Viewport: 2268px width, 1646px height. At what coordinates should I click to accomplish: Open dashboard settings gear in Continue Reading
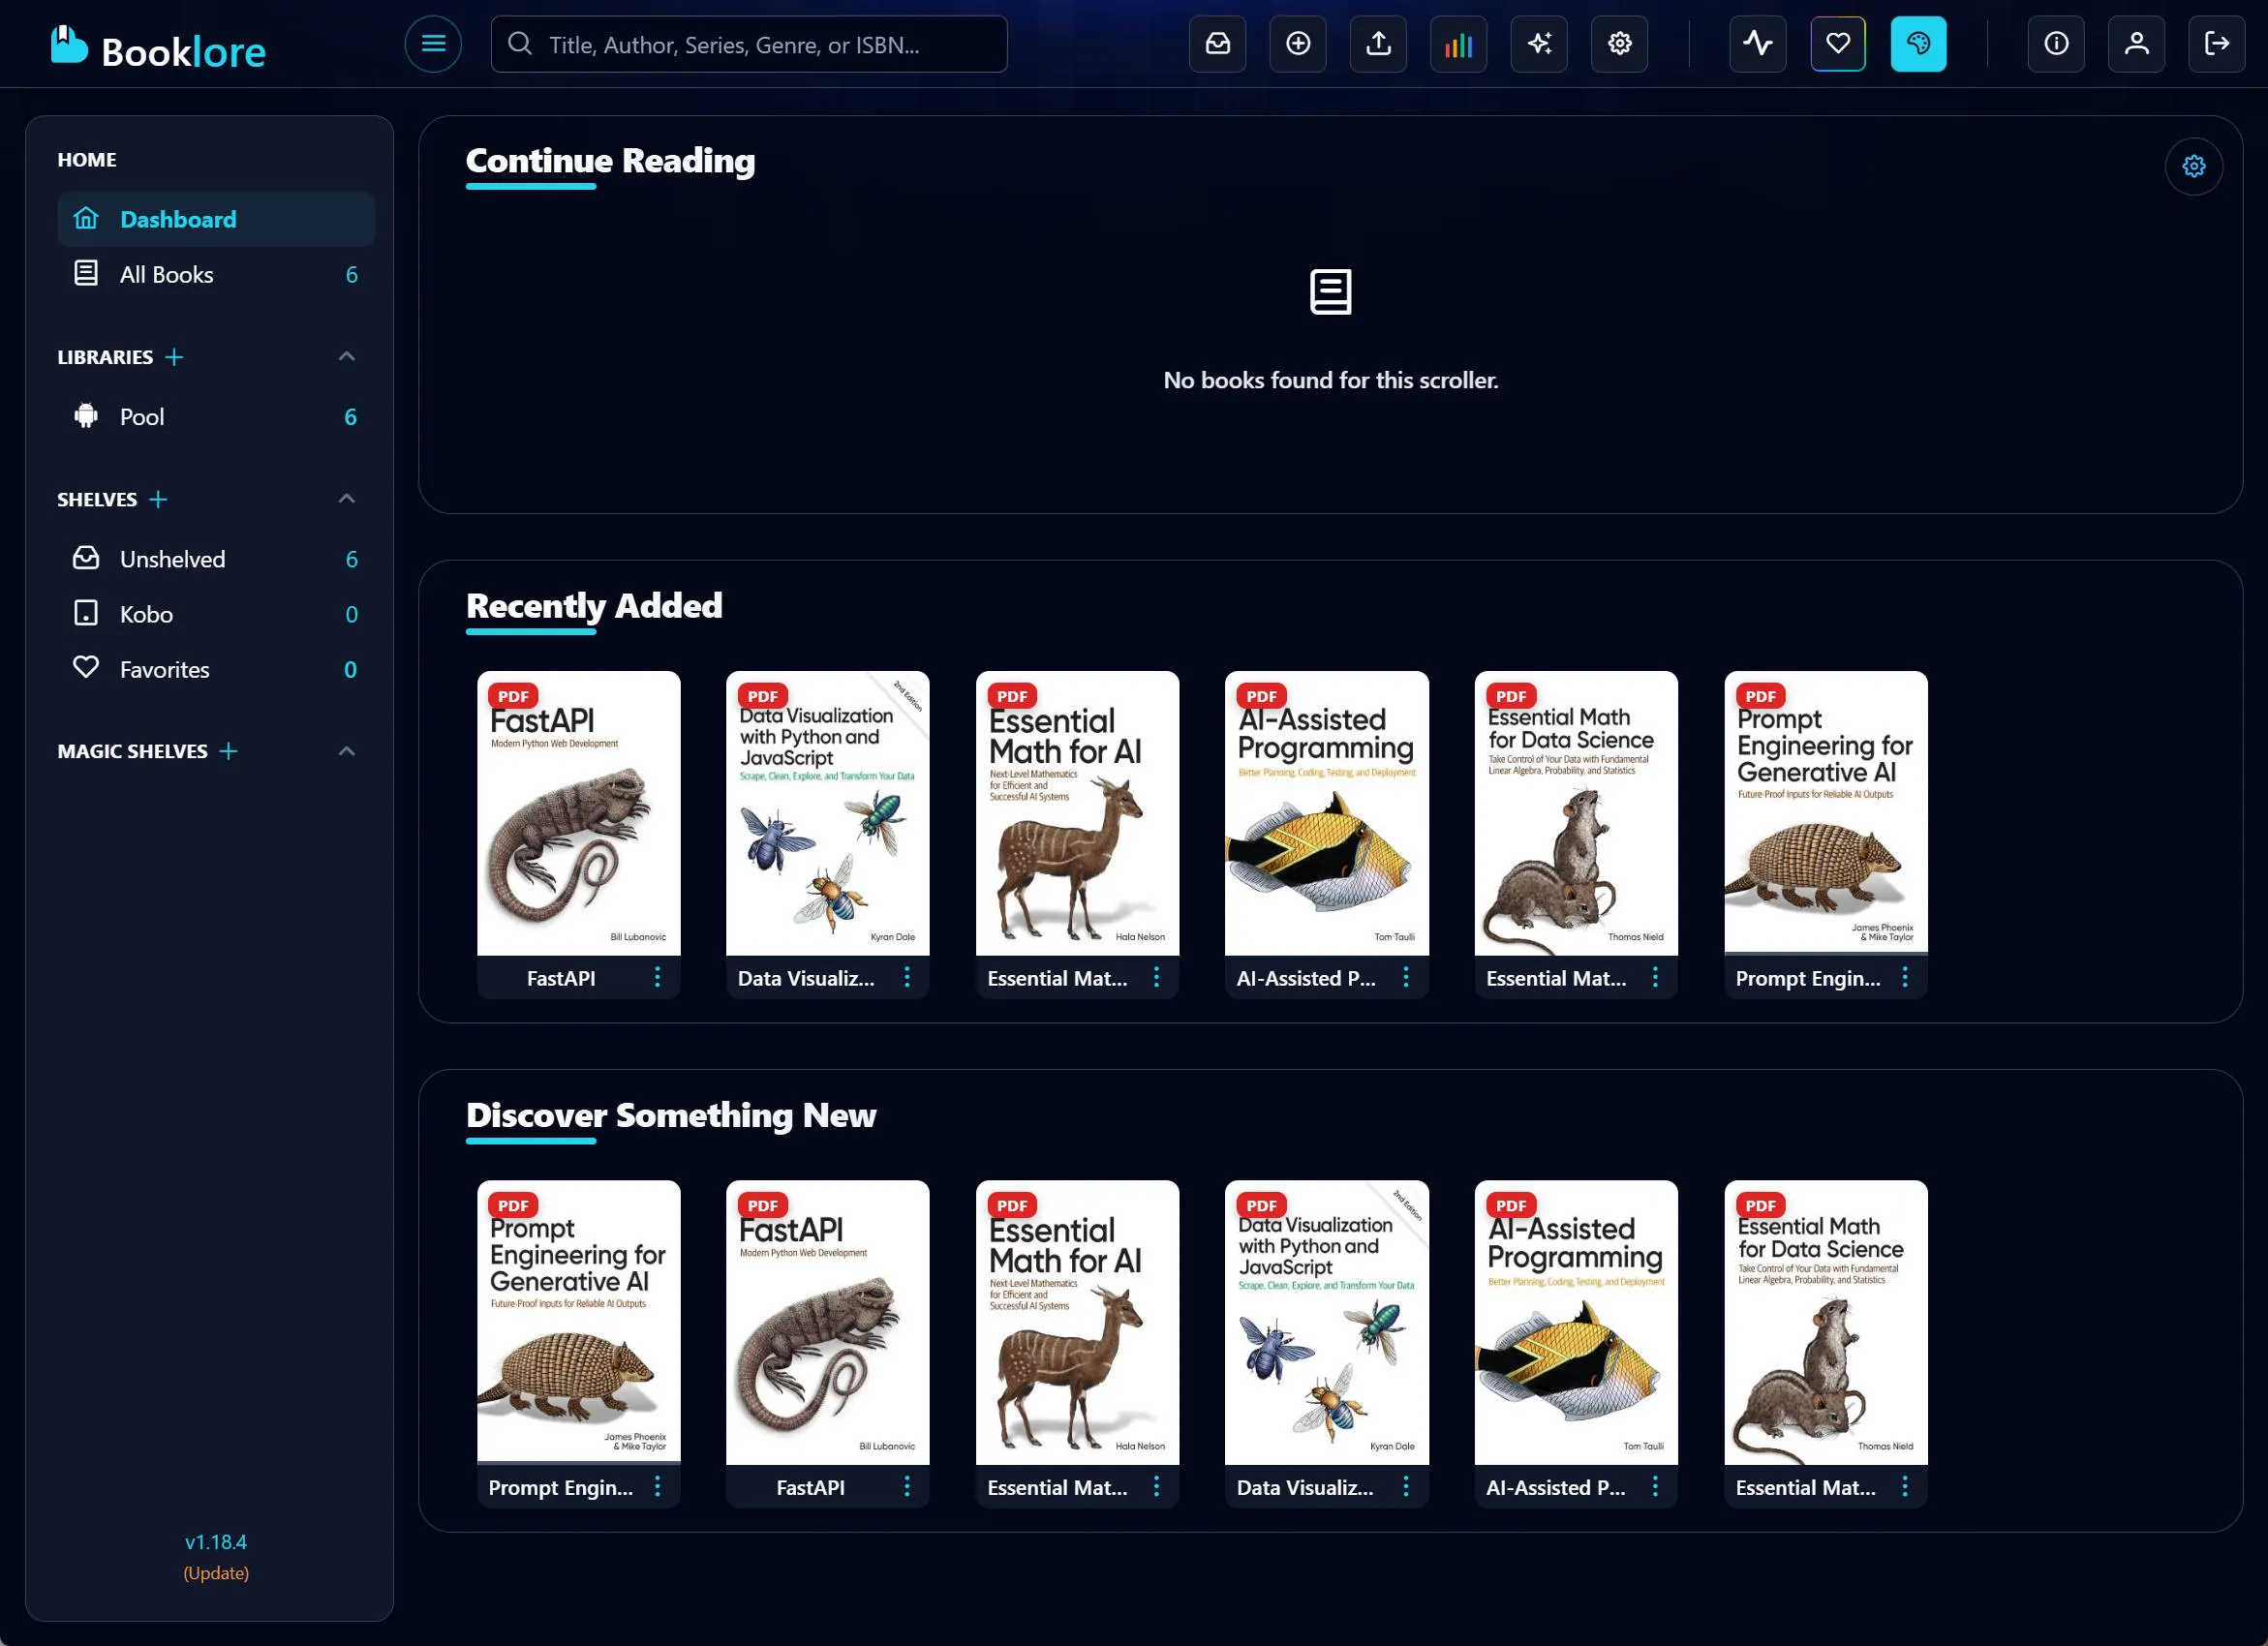pos(2193,166)
